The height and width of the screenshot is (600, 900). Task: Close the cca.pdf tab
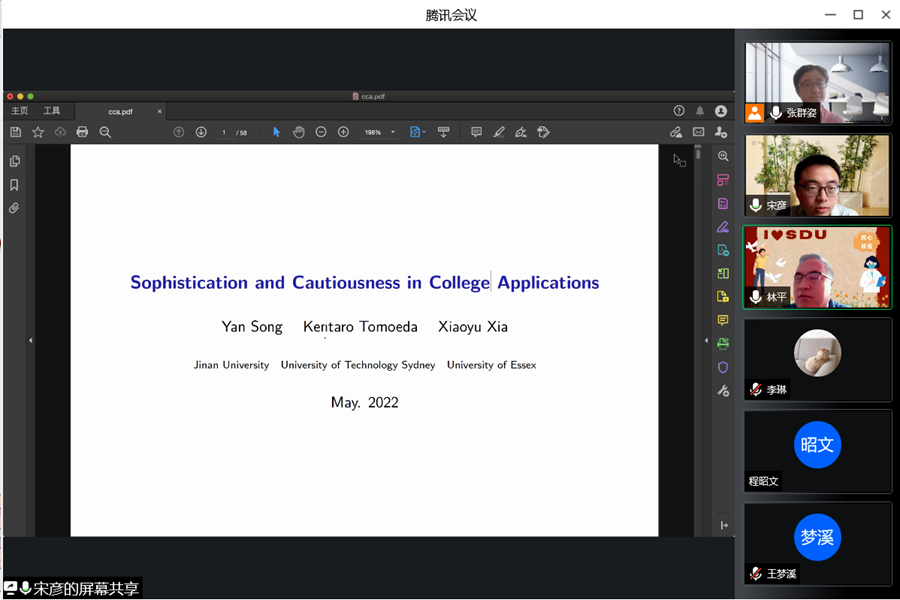pos(160,111)
